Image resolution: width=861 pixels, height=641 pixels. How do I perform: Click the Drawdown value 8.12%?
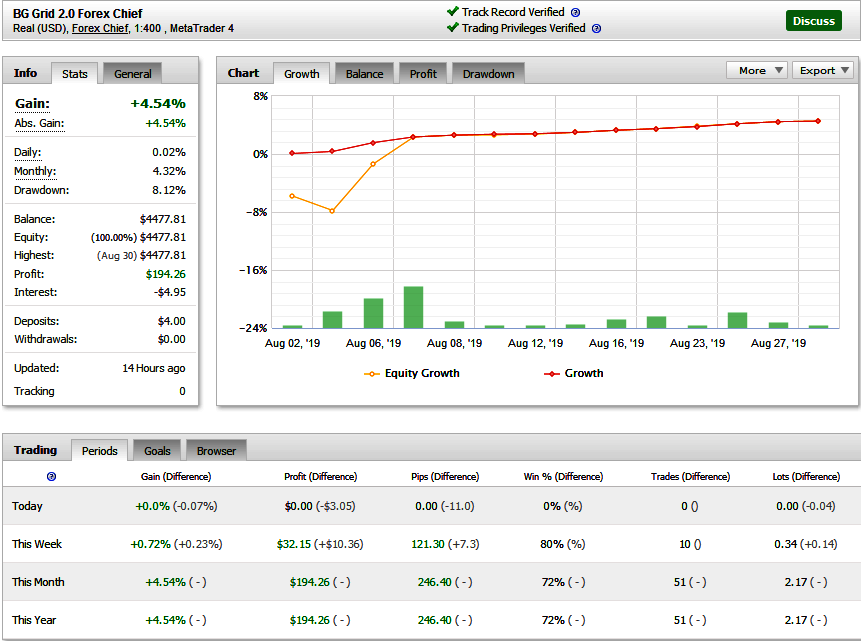pyautogui.click(x=169, y=190)
